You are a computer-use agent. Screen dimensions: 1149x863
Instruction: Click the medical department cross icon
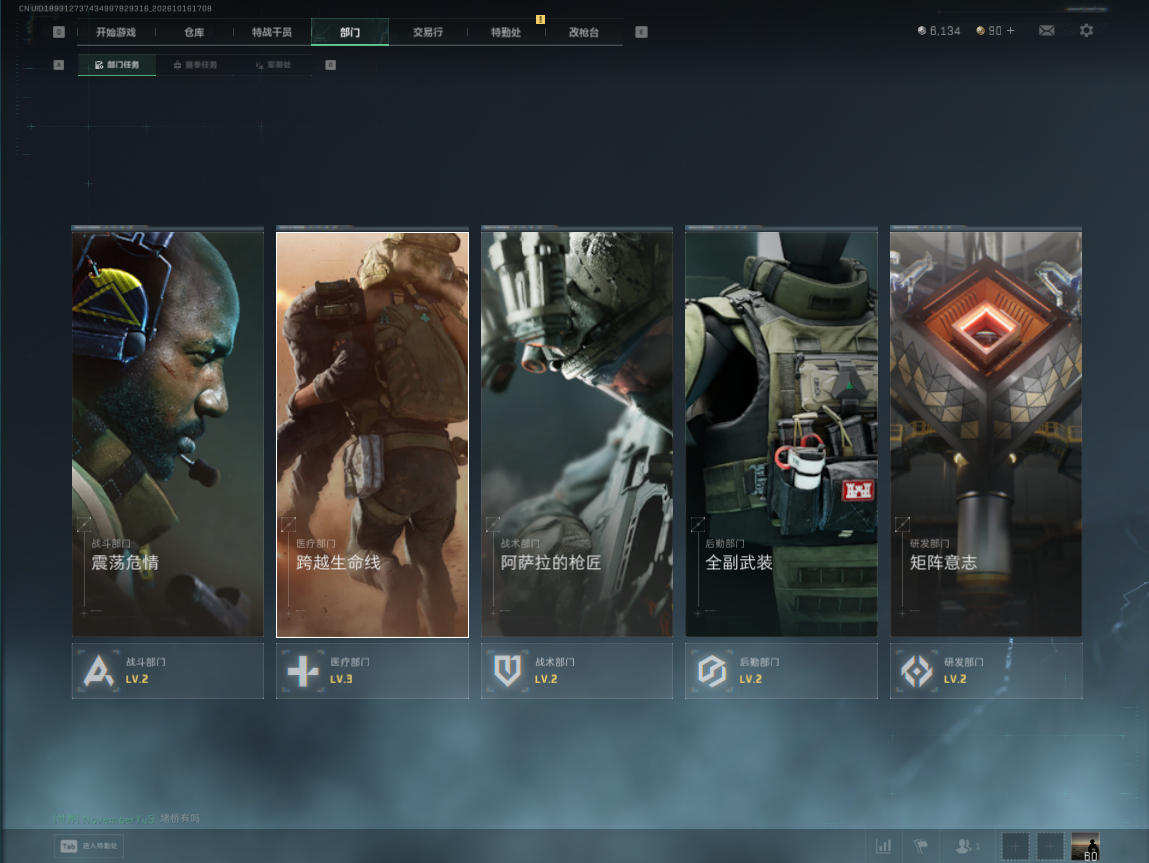[303, 670]
